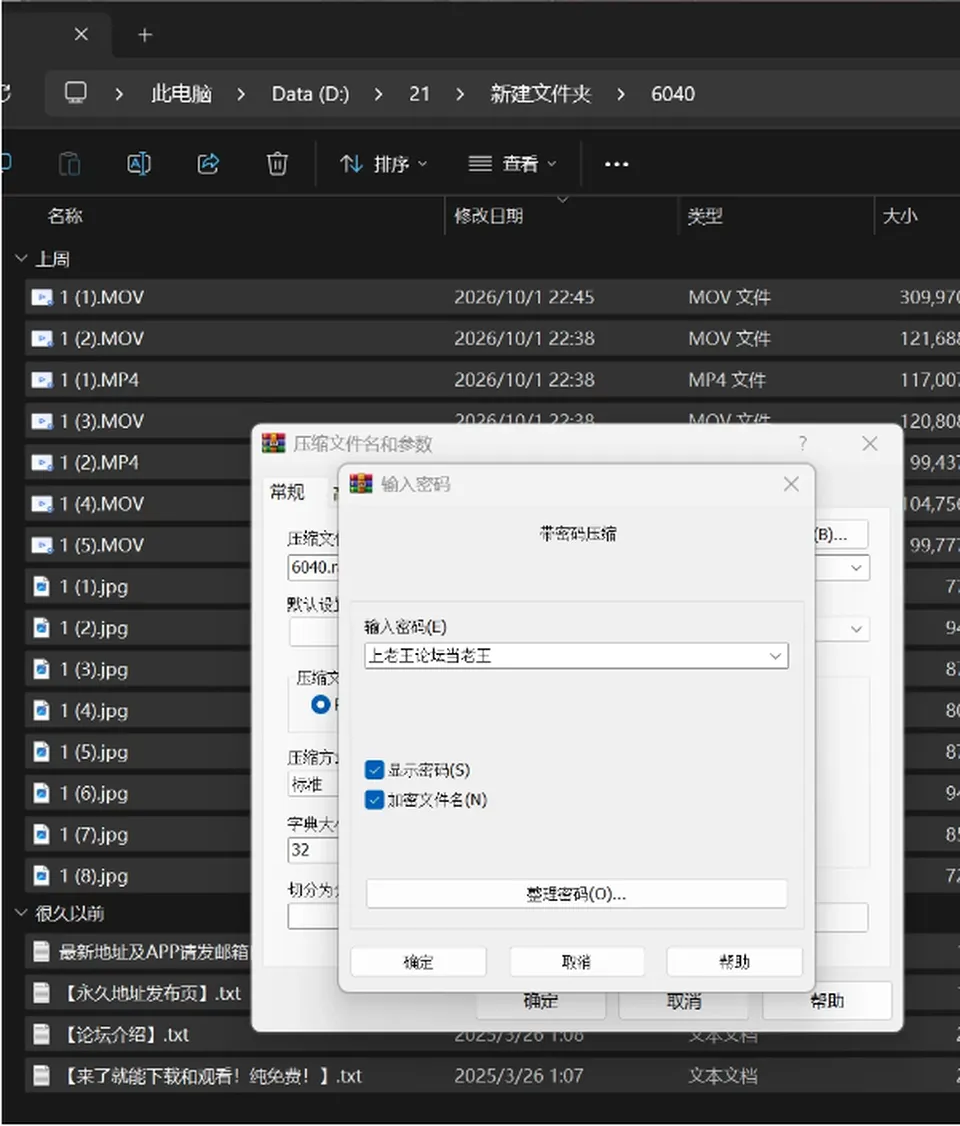
Task: Collapse the 很久以前 file group
Action: [21, 913]
